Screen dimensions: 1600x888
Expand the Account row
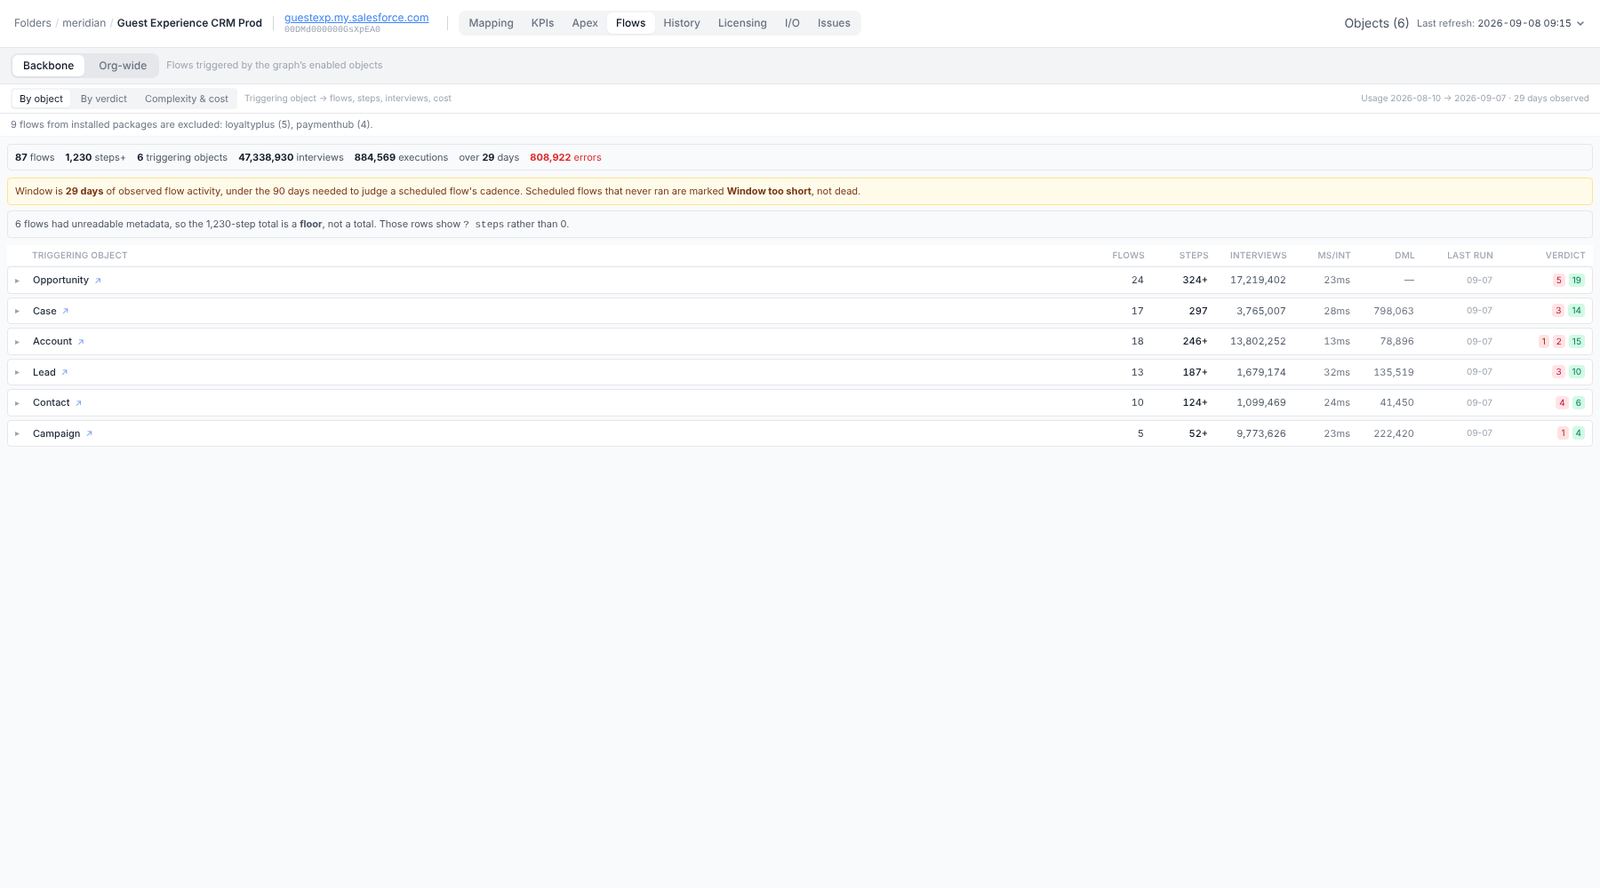pyautogui.click(x=17, y=342)
